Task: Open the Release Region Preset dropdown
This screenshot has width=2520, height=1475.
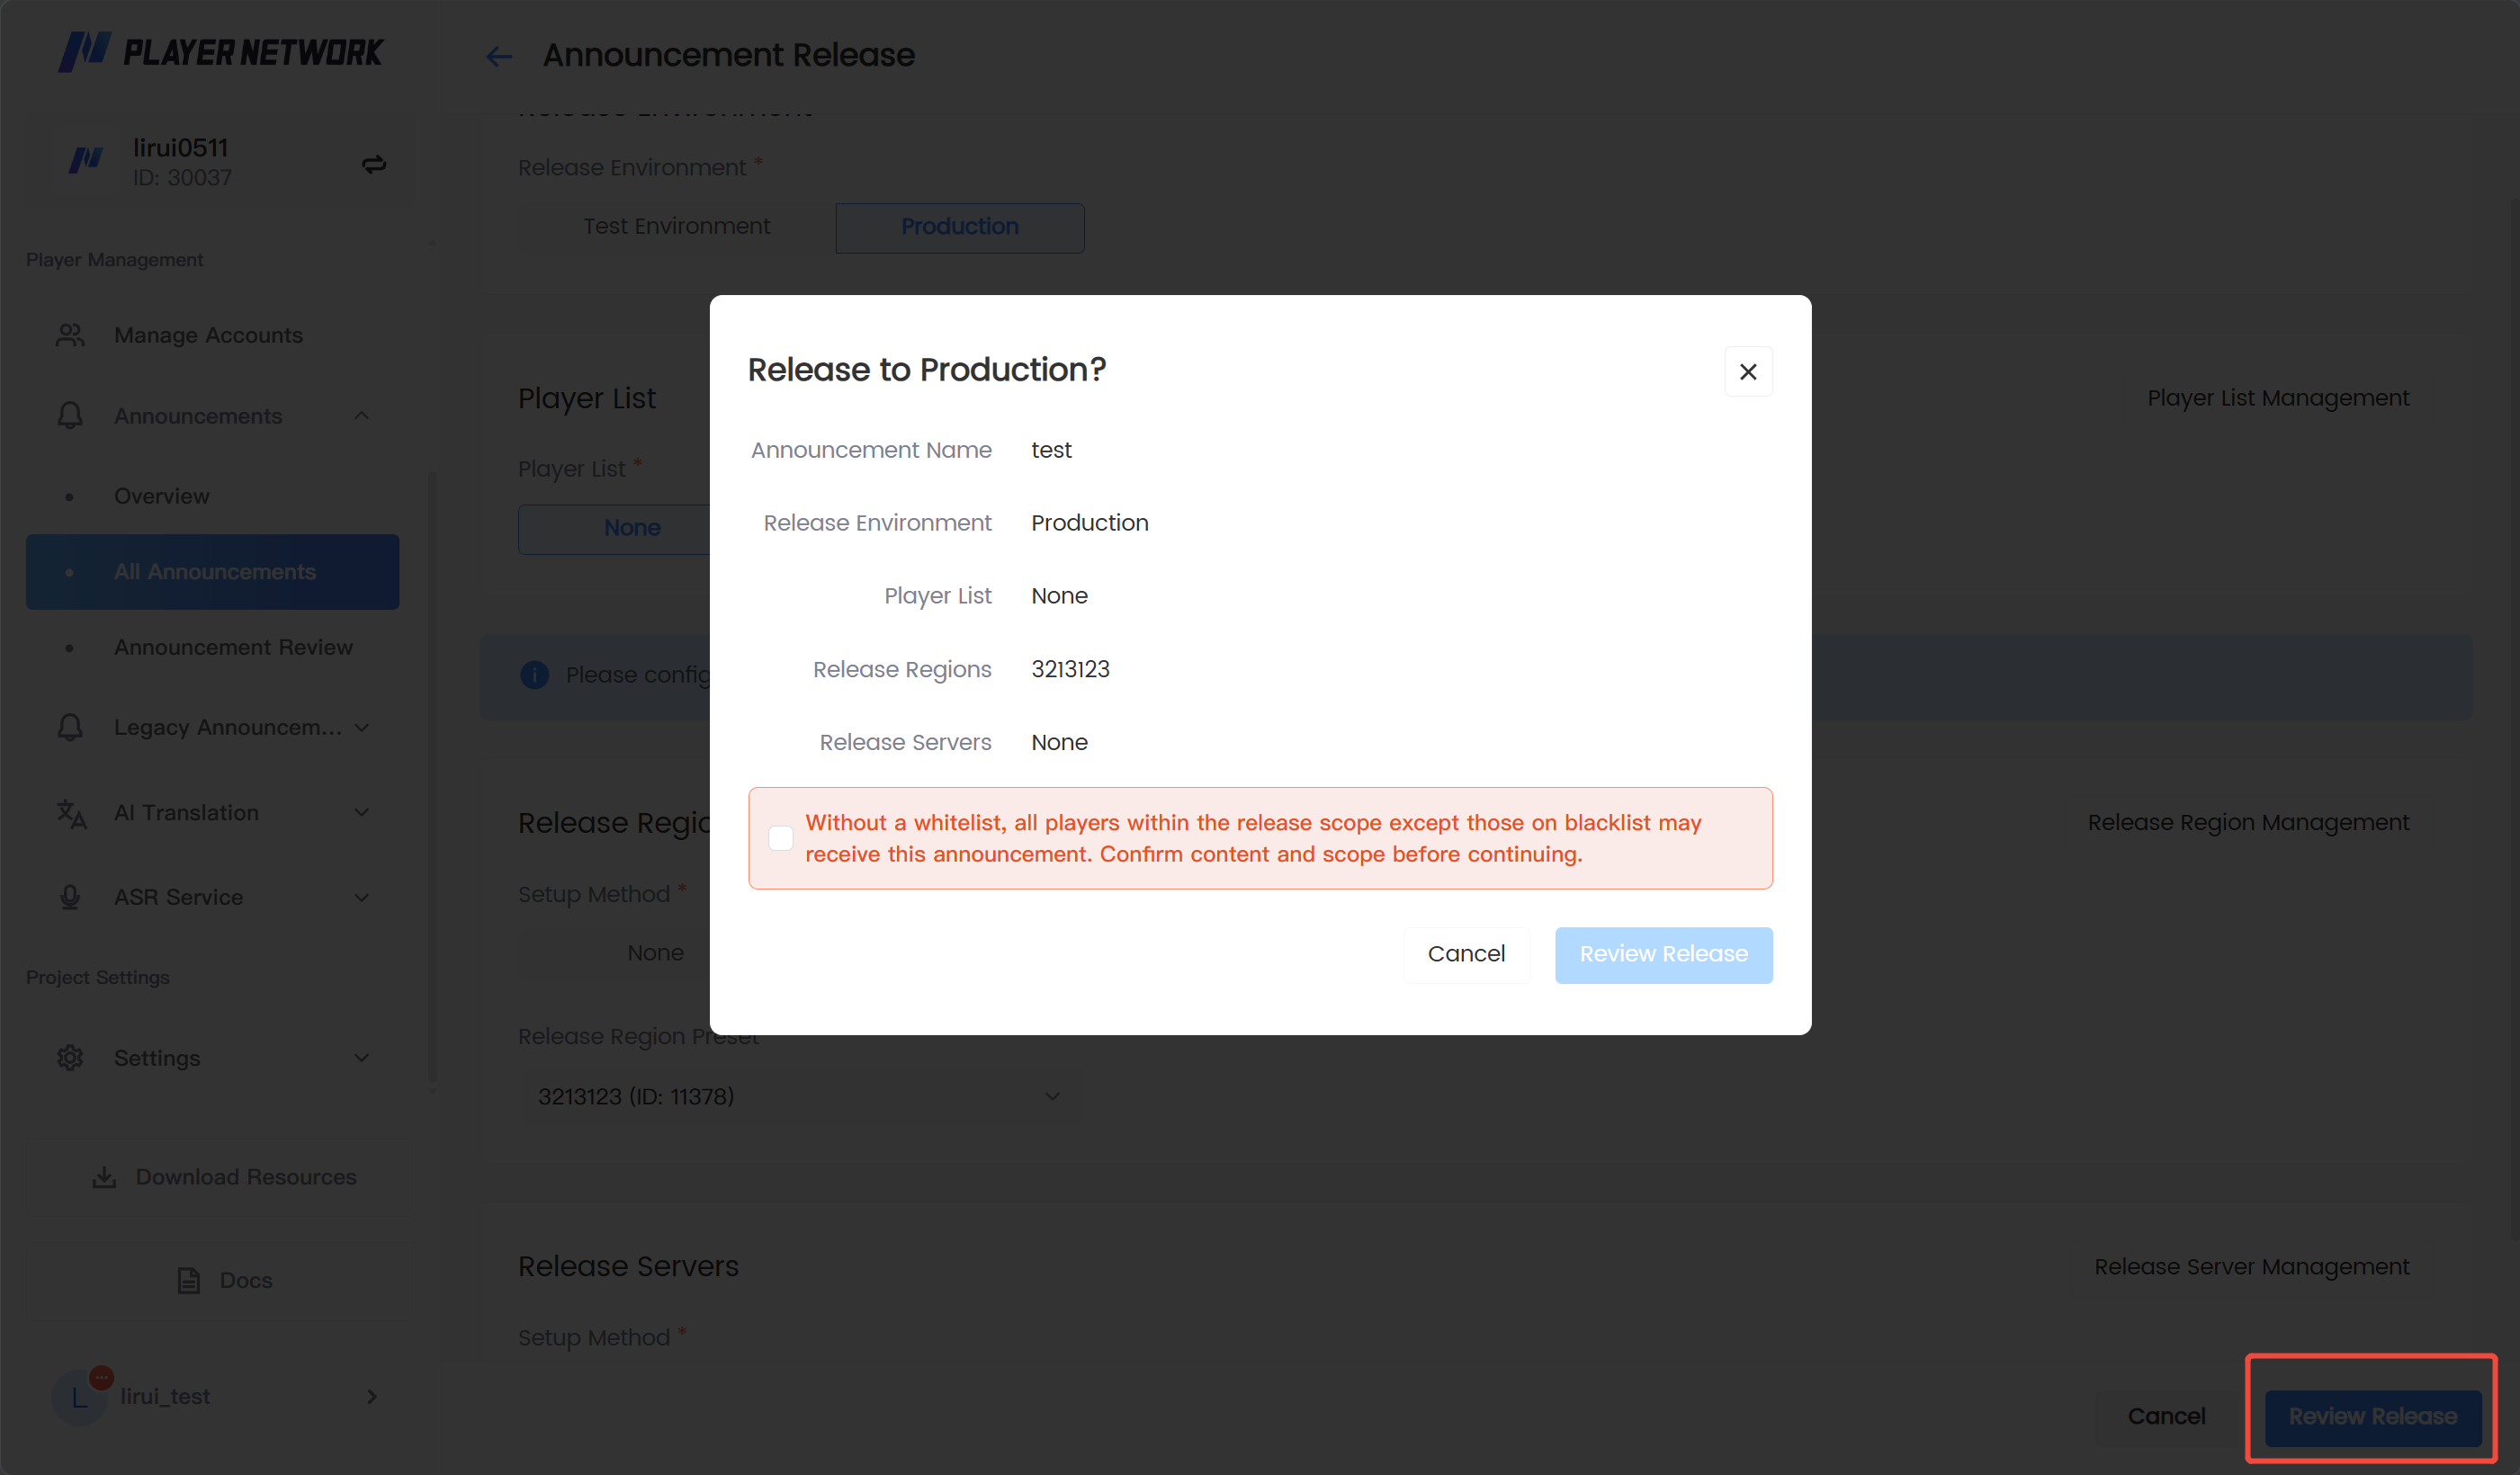Action: (799, 1096)
